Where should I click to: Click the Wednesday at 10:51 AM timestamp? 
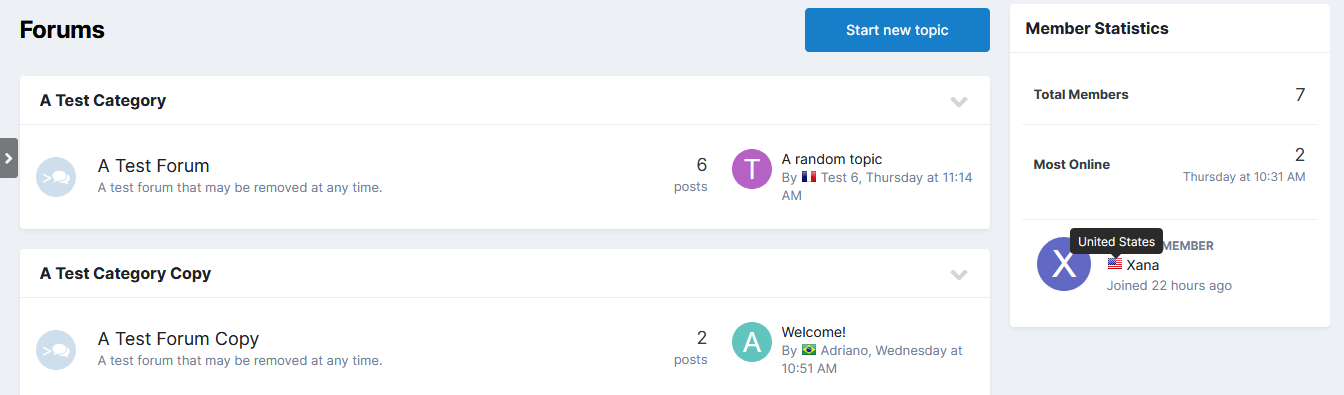tap(872, 359)
